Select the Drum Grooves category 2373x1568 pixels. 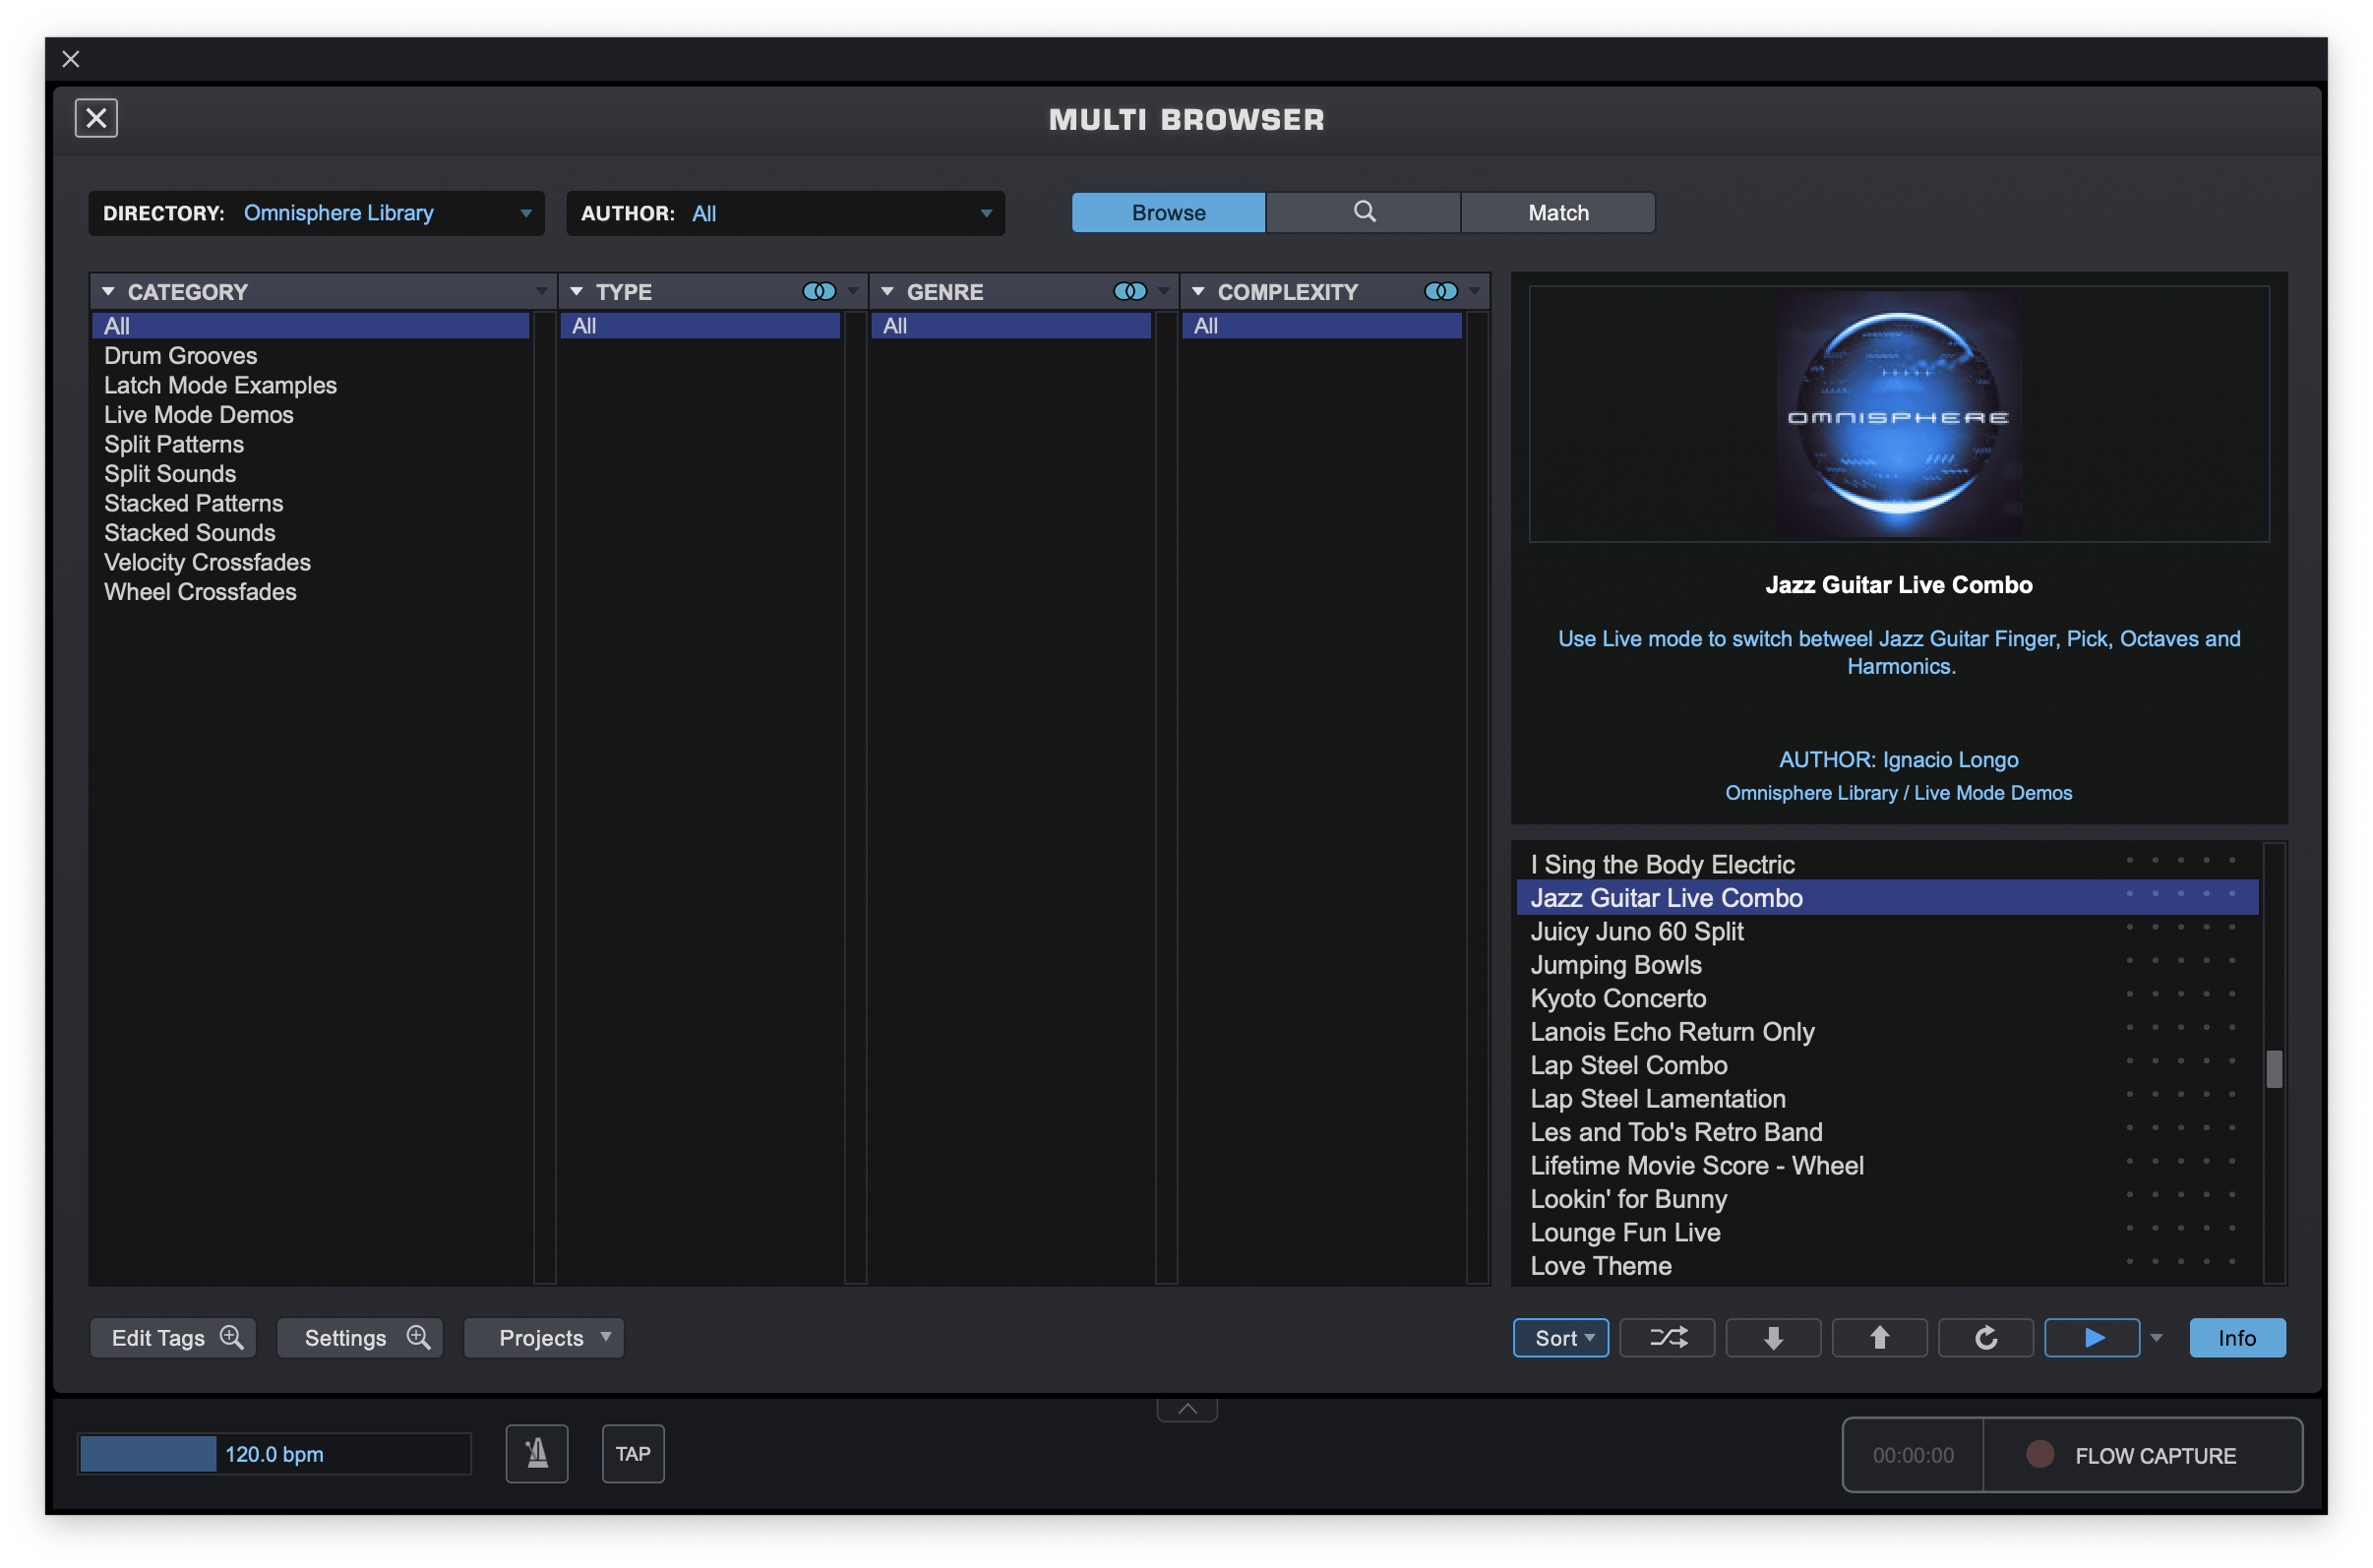[310, 355]
